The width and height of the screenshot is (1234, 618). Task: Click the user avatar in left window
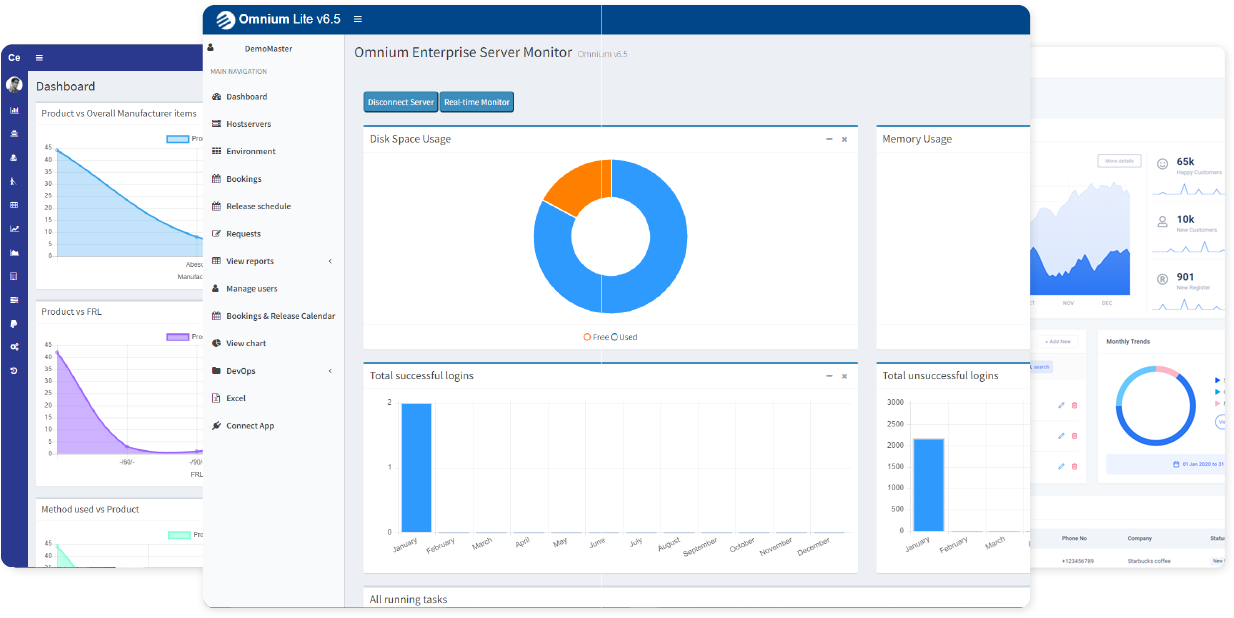coord(14,84)
